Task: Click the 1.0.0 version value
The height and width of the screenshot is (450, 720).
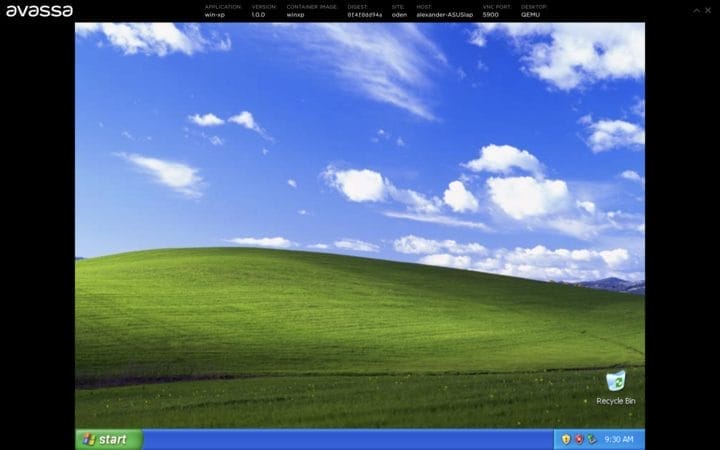Action: pos(258,15)
